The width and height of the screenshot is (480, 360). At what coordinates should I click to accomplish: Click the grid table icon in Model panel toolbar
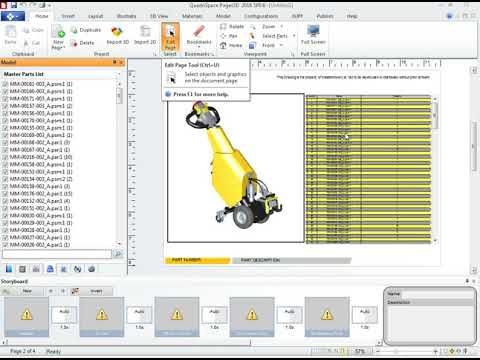coord(22,269)
